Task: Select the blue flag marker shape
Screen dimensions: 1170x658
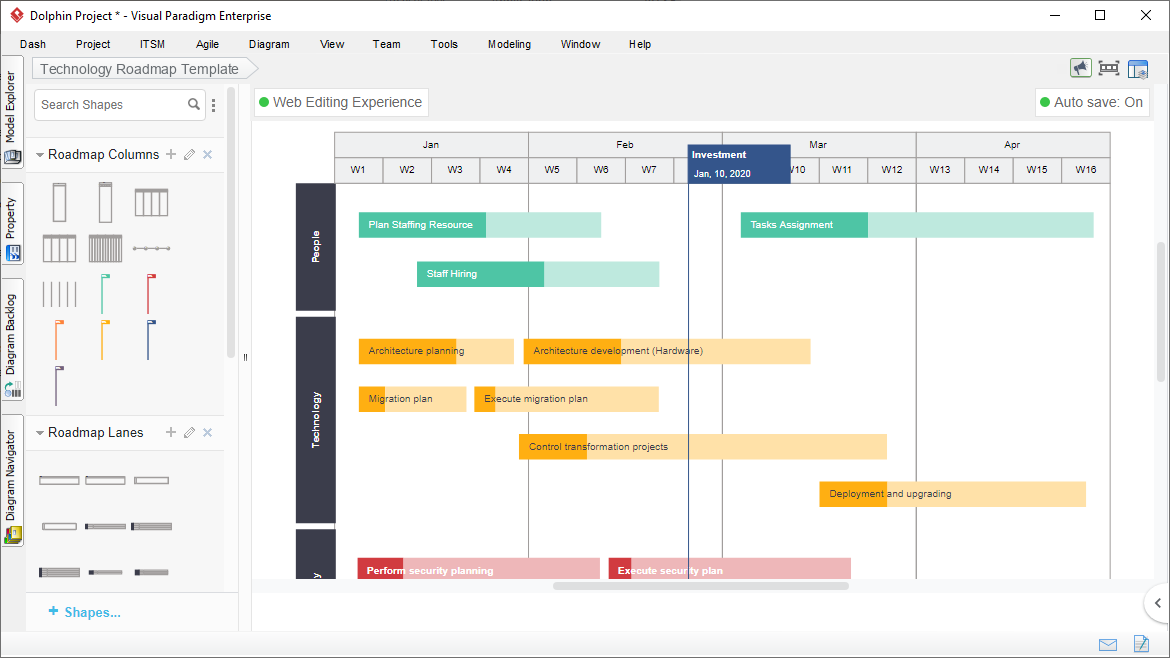Action: click(x=151, y=340)
